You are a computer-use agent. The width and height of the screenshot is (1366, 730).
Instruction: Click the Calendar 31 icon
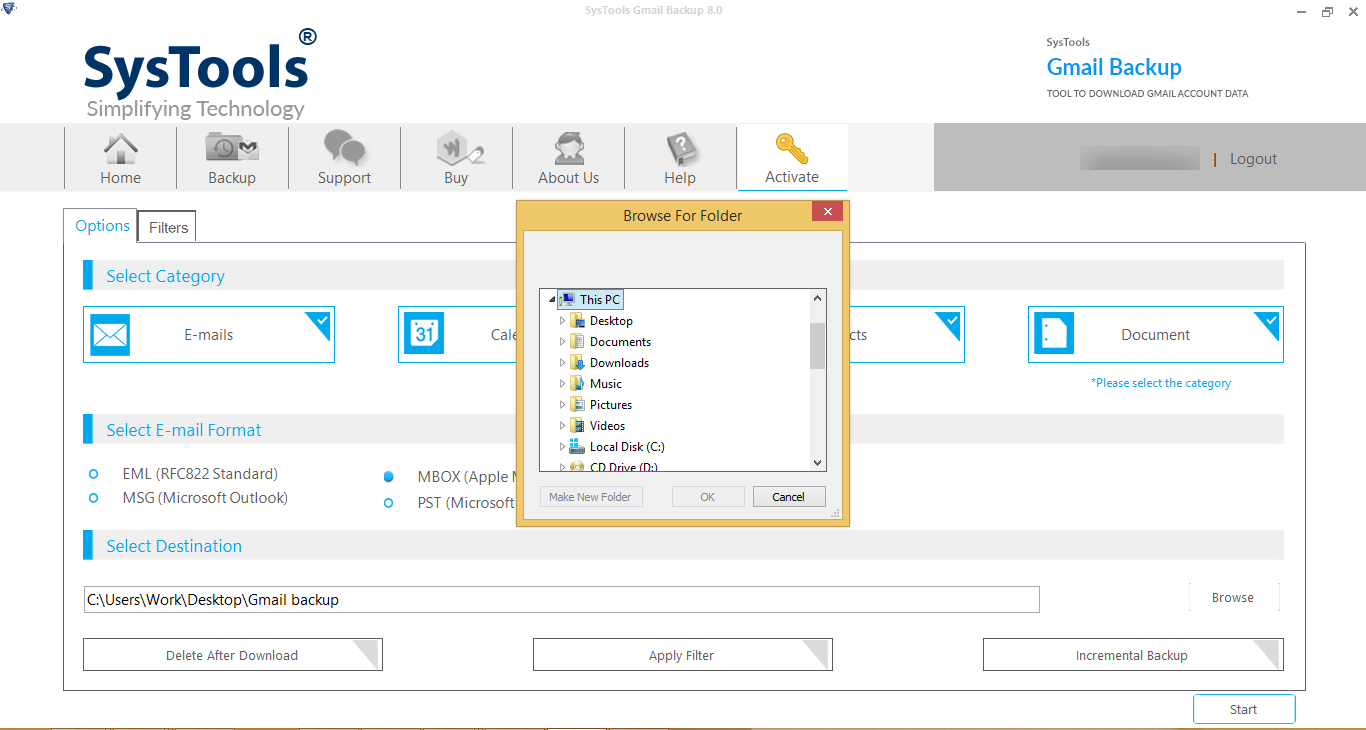point(424,335)
